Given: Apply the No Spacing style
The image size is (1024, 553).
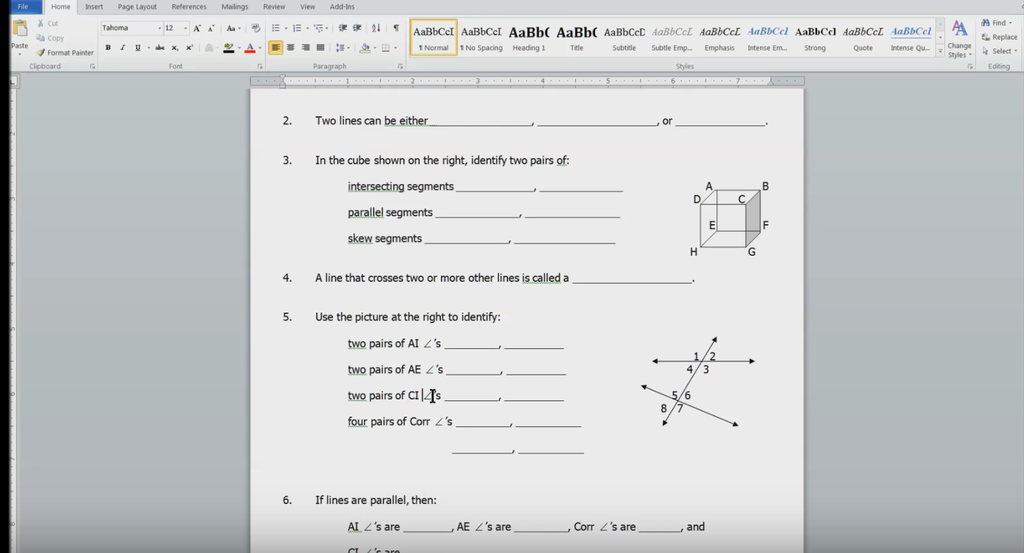Looking at the screenshot, I should coord(481,38).
